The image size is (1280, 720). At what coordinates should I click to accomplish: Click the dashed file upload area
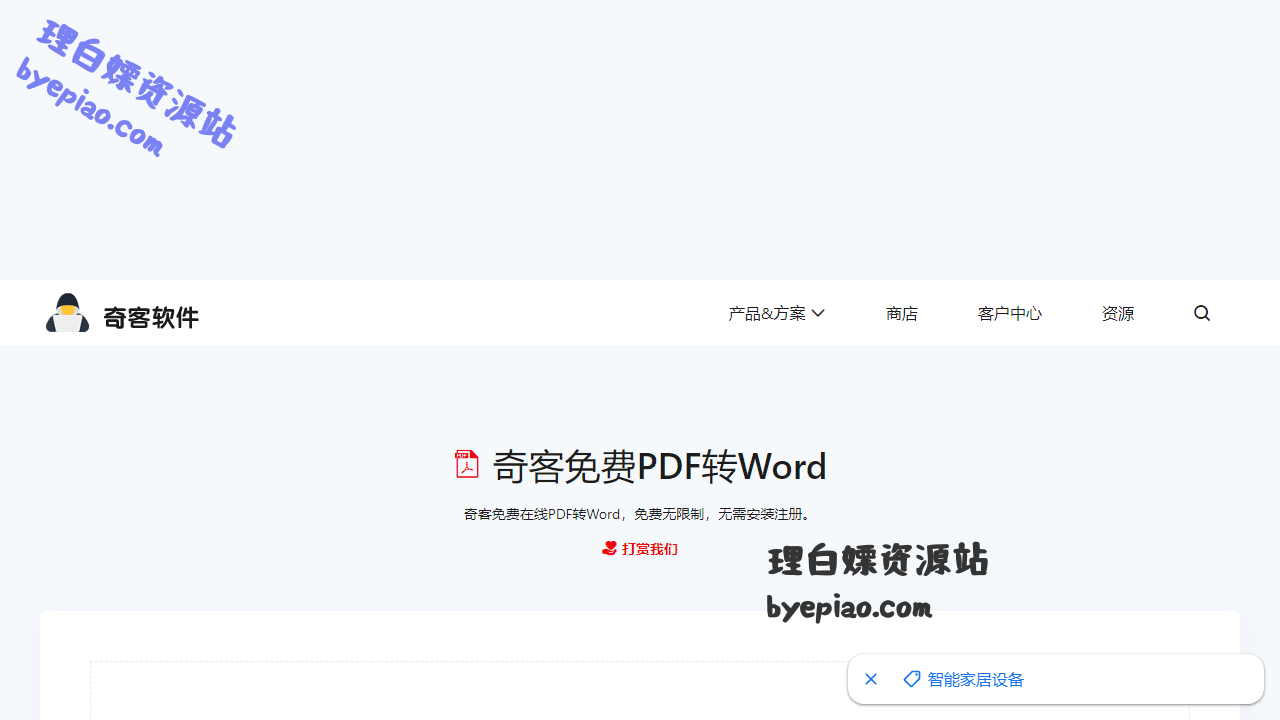coord(640,690)
